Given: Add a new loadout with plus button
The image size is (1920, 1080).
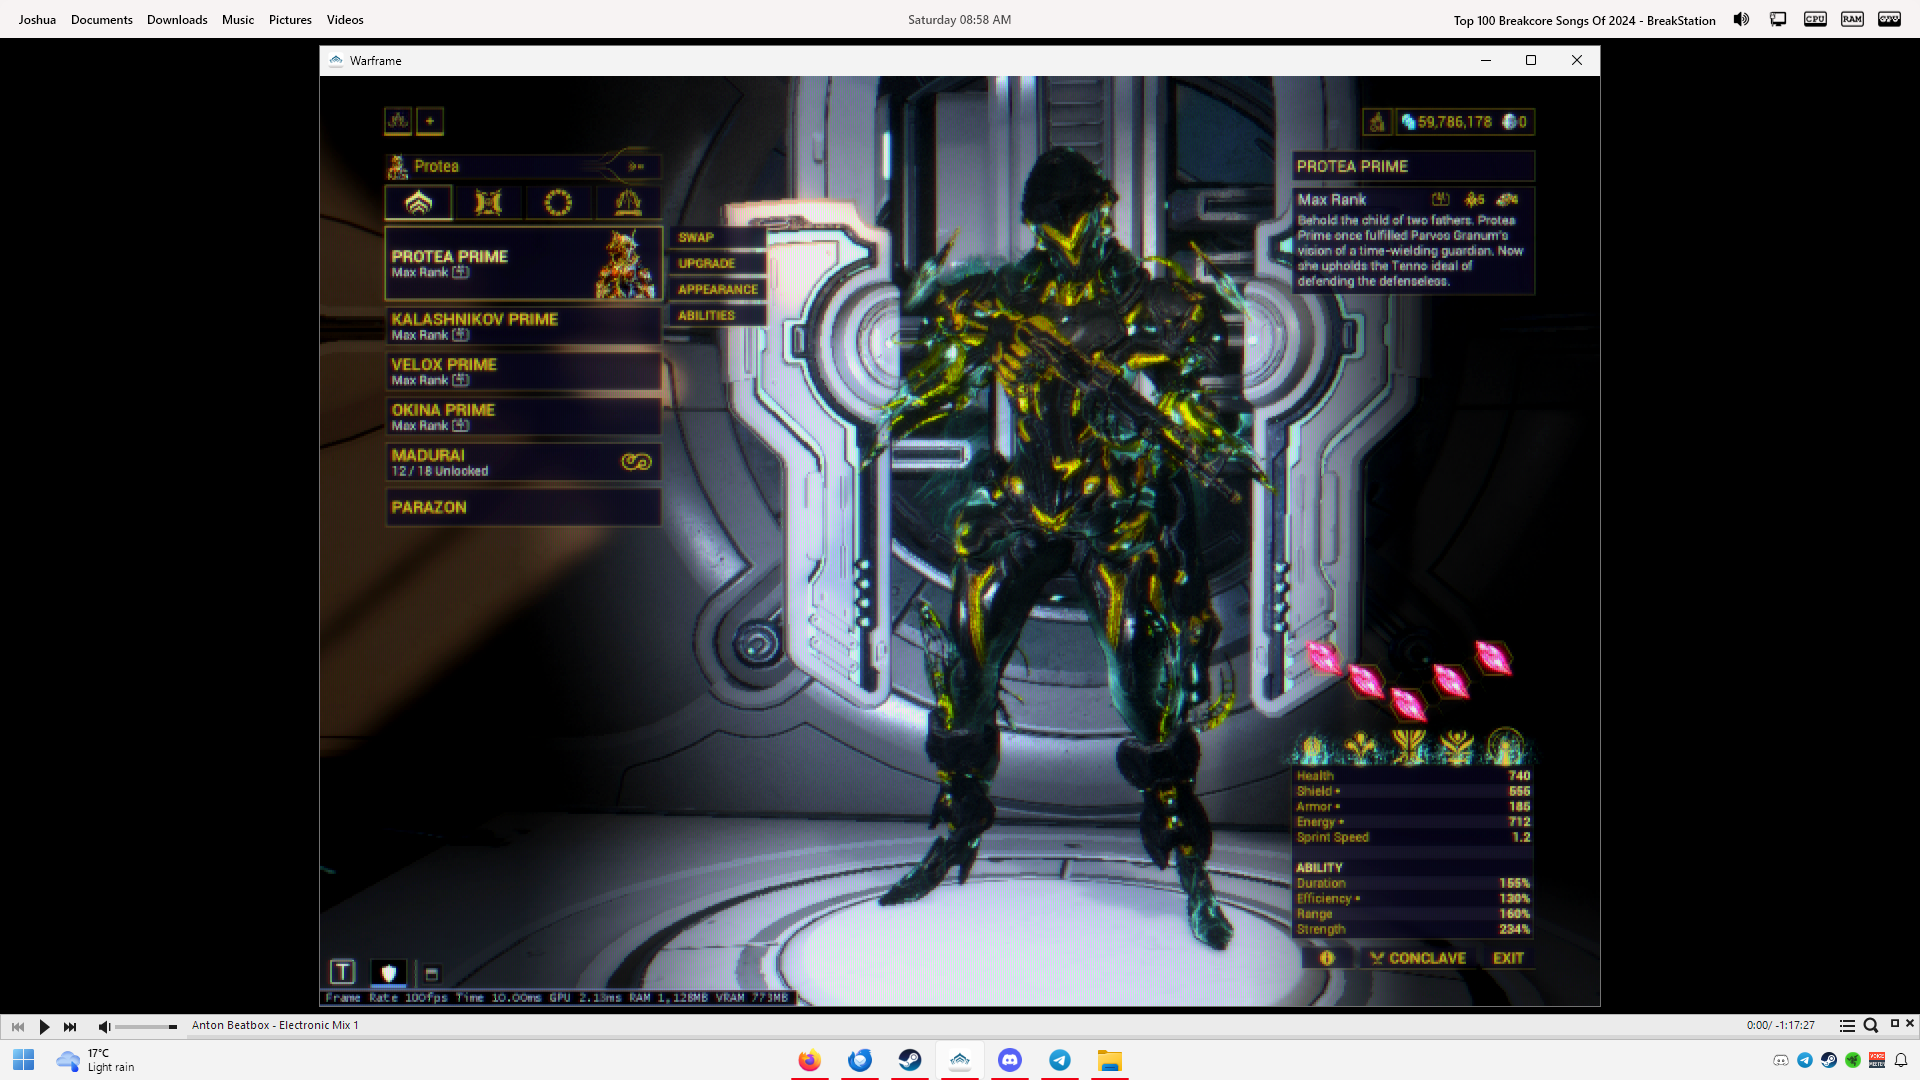Looking at the screenshot, I should click(x=430, y=121).
